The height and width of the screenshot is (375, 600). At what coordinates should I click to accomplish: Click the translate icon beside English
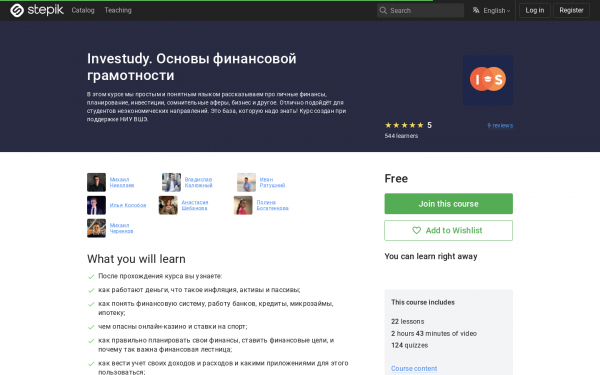click(476, 10)
